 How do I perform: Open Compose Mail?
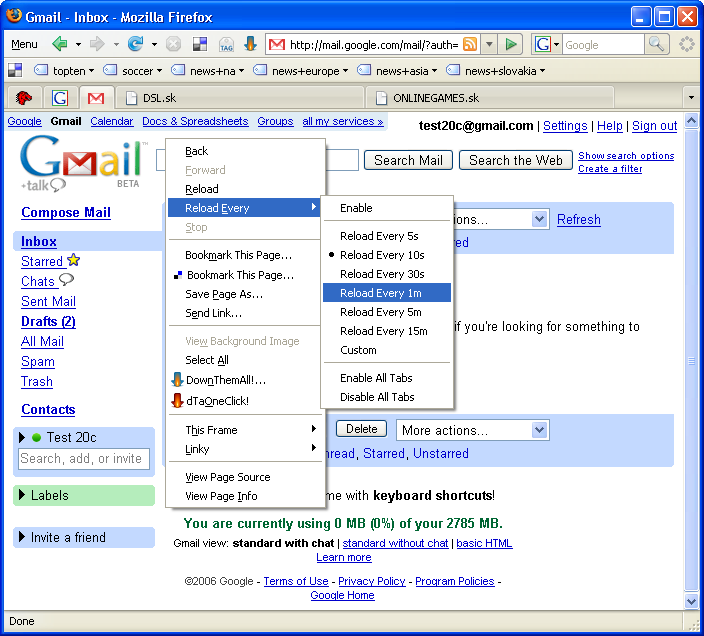(66, 212)
